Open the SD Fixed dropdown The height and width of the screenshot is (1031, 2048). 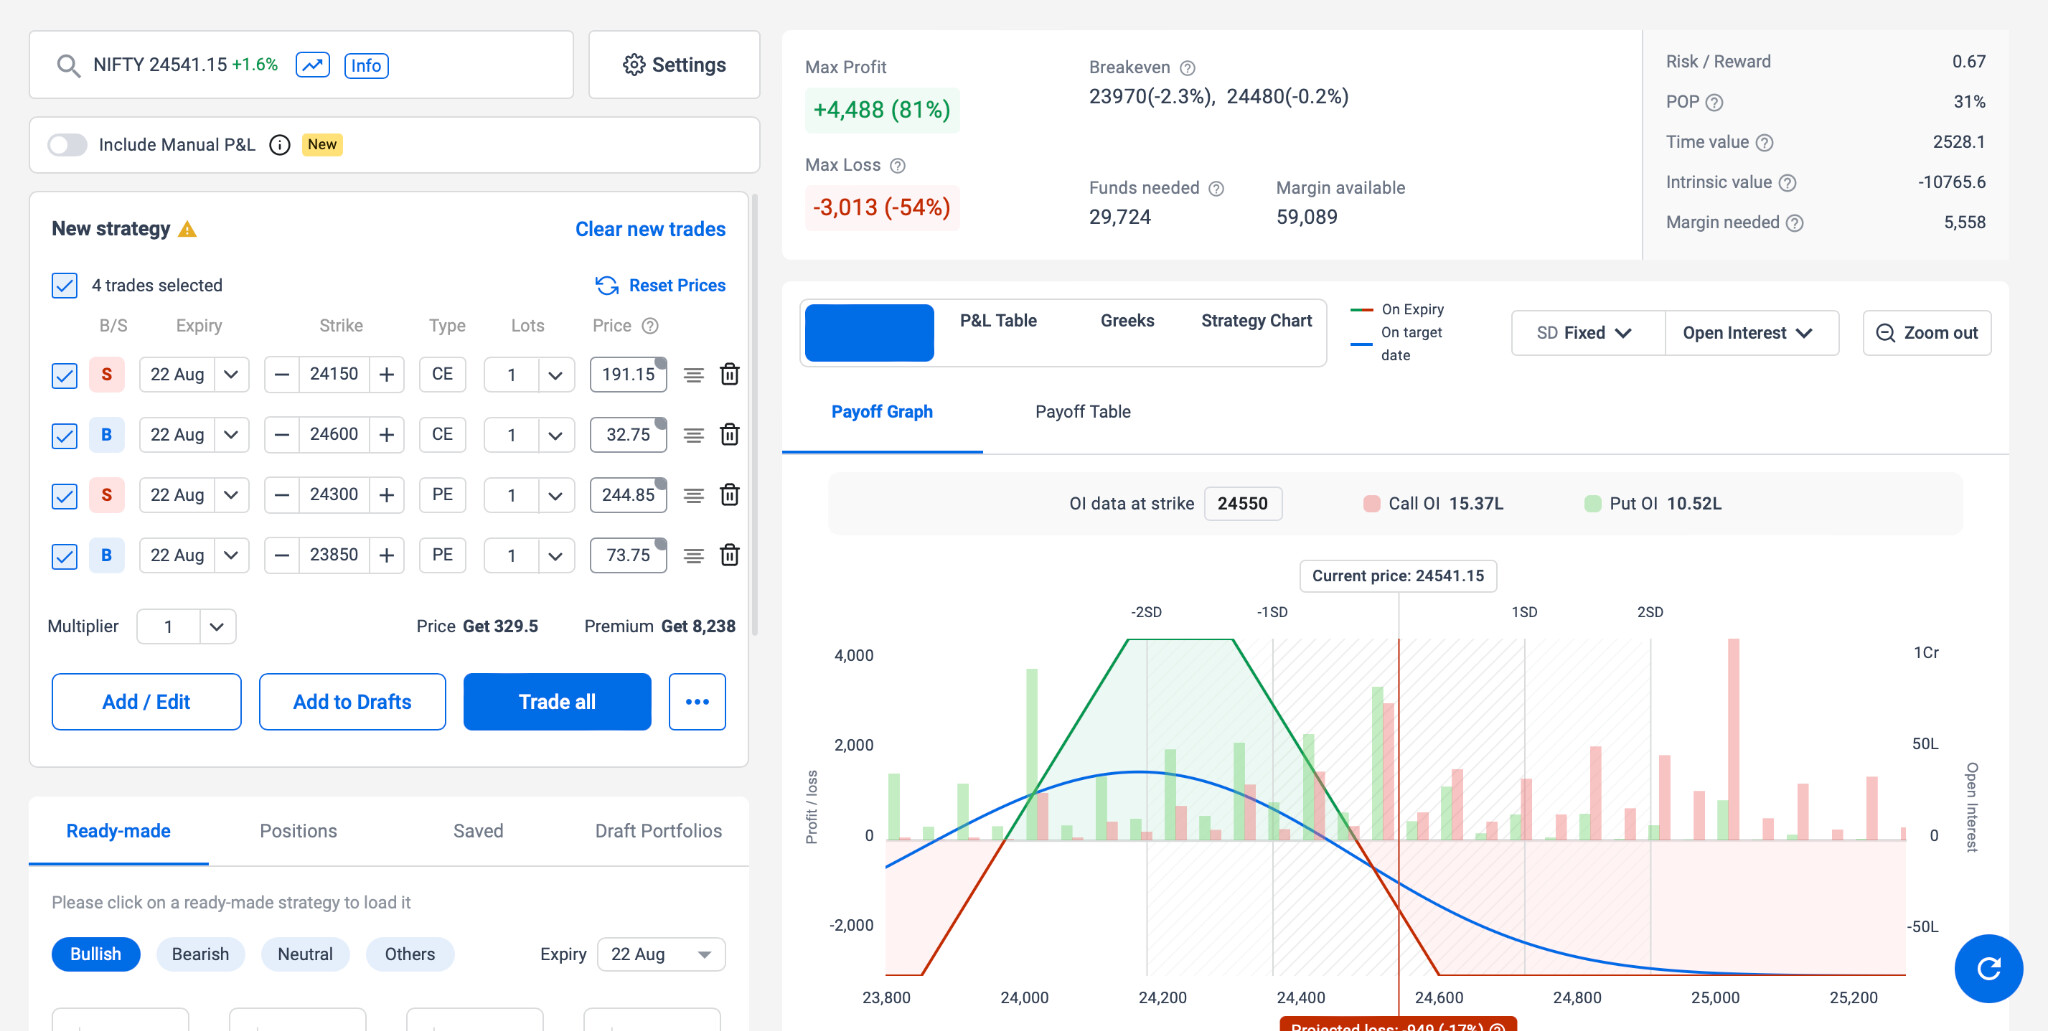1586,333
